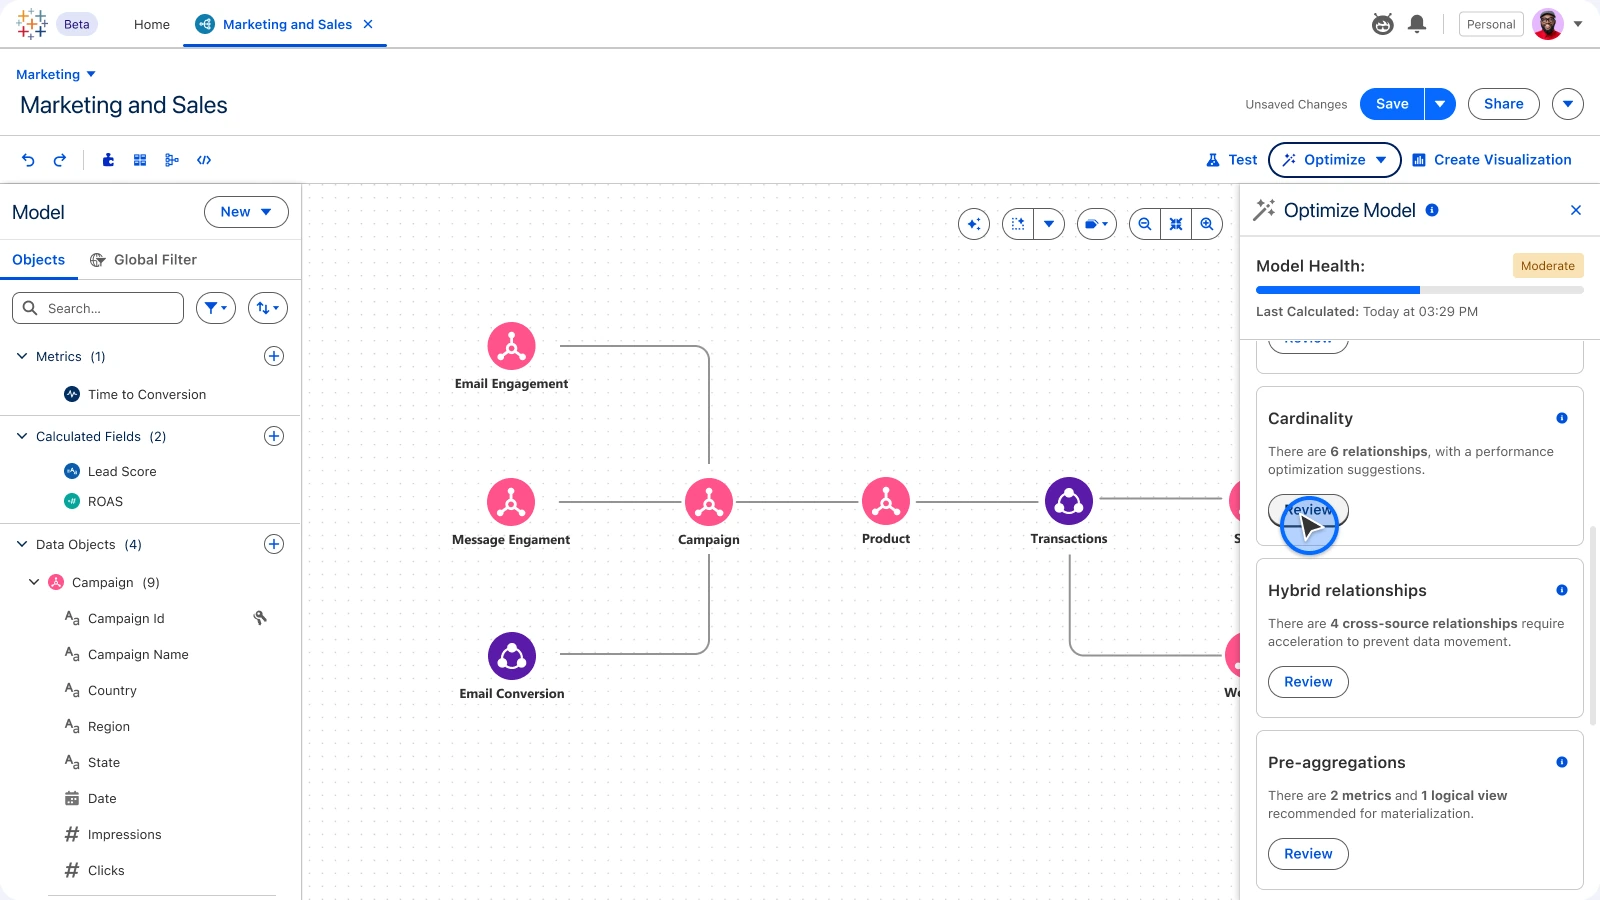
Task: Click the key icon beside Campaign Id
Action: click(x=260, y=618)
